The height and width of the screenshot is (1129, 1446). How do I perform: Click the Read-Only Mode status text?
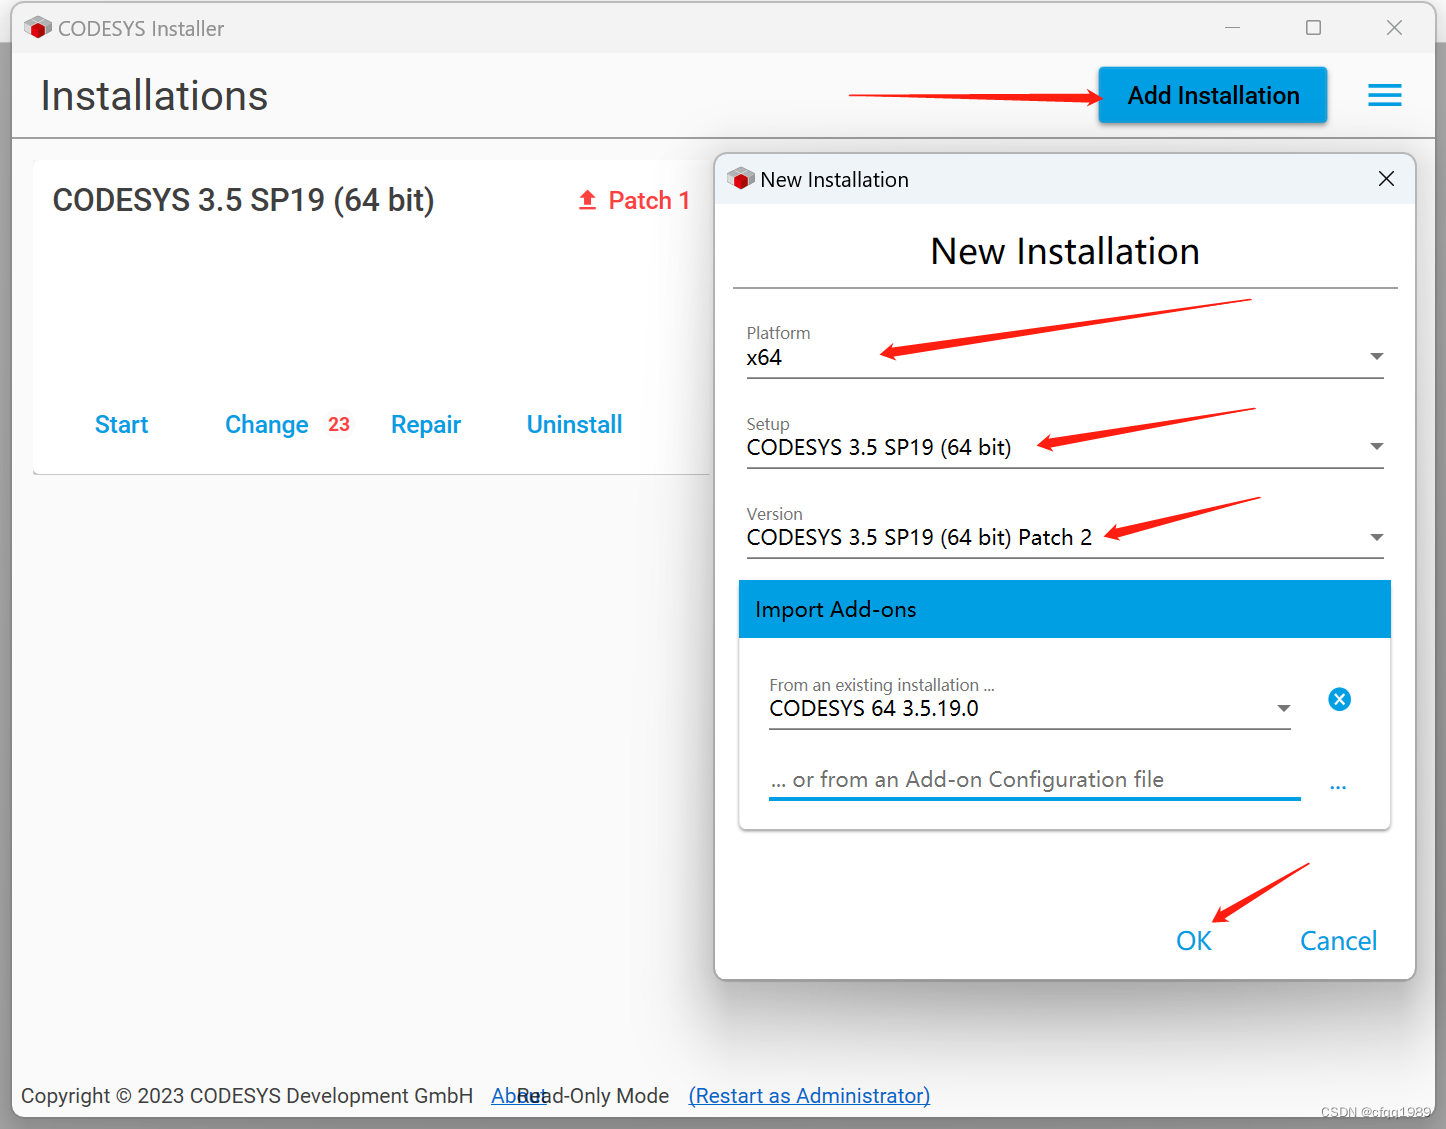pos(594,1096)
